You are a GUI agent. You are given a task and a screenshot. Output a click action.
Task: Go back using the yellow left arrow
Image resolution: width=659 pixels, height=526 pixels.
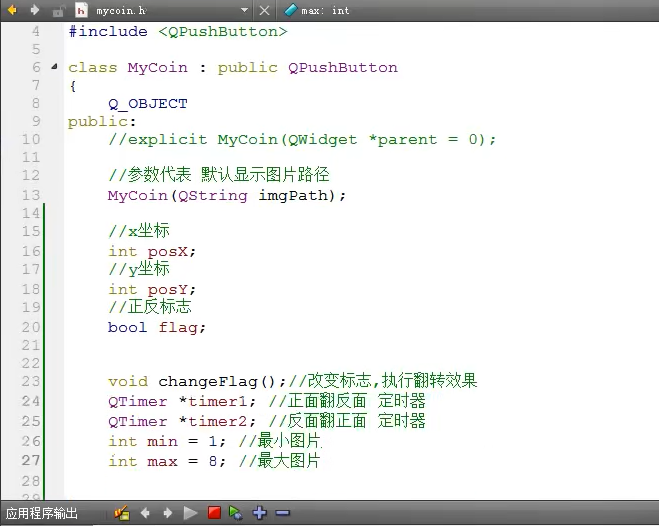(x=12, y=10)
